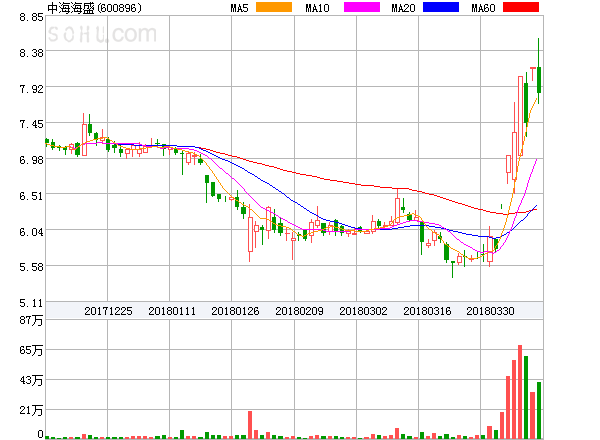
Task: Click the 6.04 price axis label
Action: [x=31, y=232]
